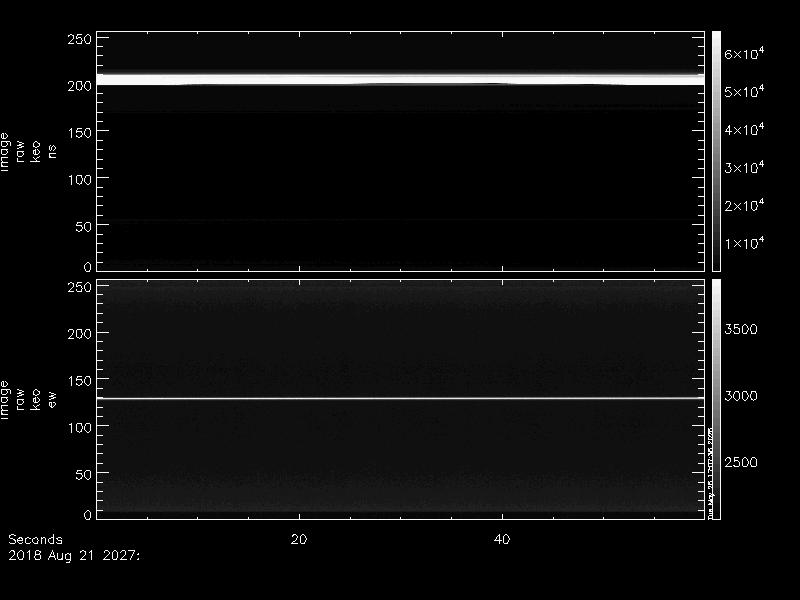This screenshot has width=800, height=600.
Task: Select the 1×10⁴ label on top colorbar
Action: (744, 243)
